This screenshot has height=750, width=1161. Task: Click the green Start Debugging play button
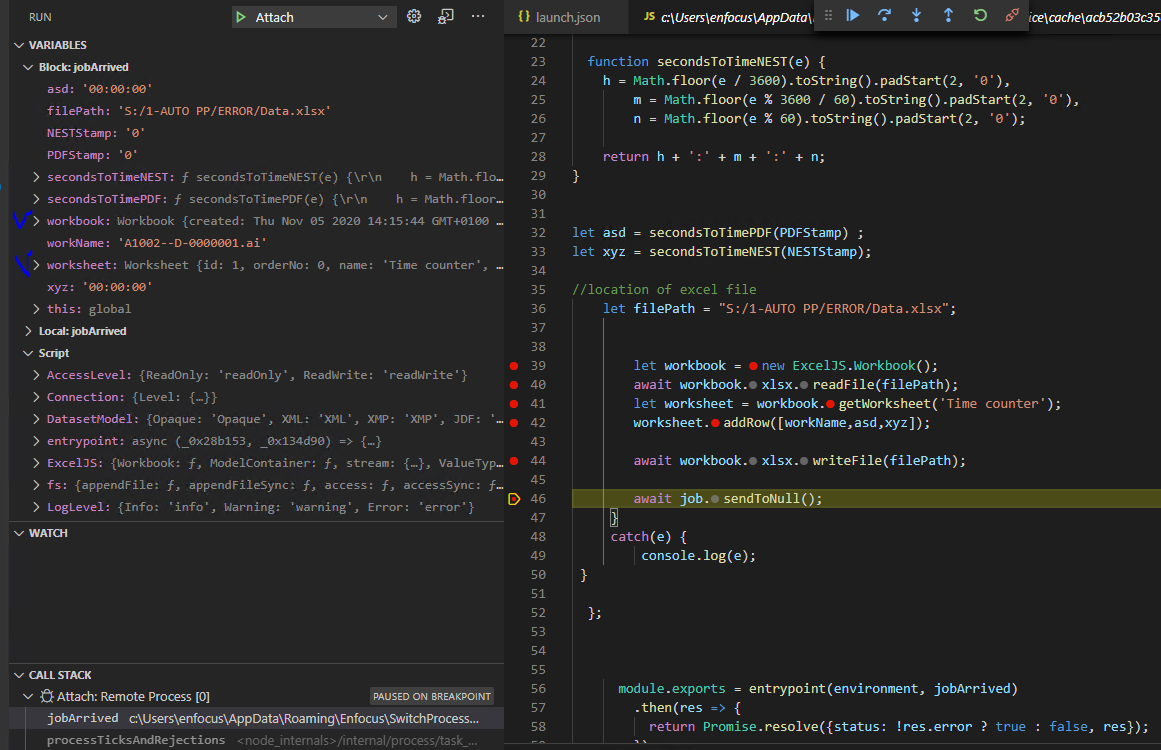pos(240,17)
